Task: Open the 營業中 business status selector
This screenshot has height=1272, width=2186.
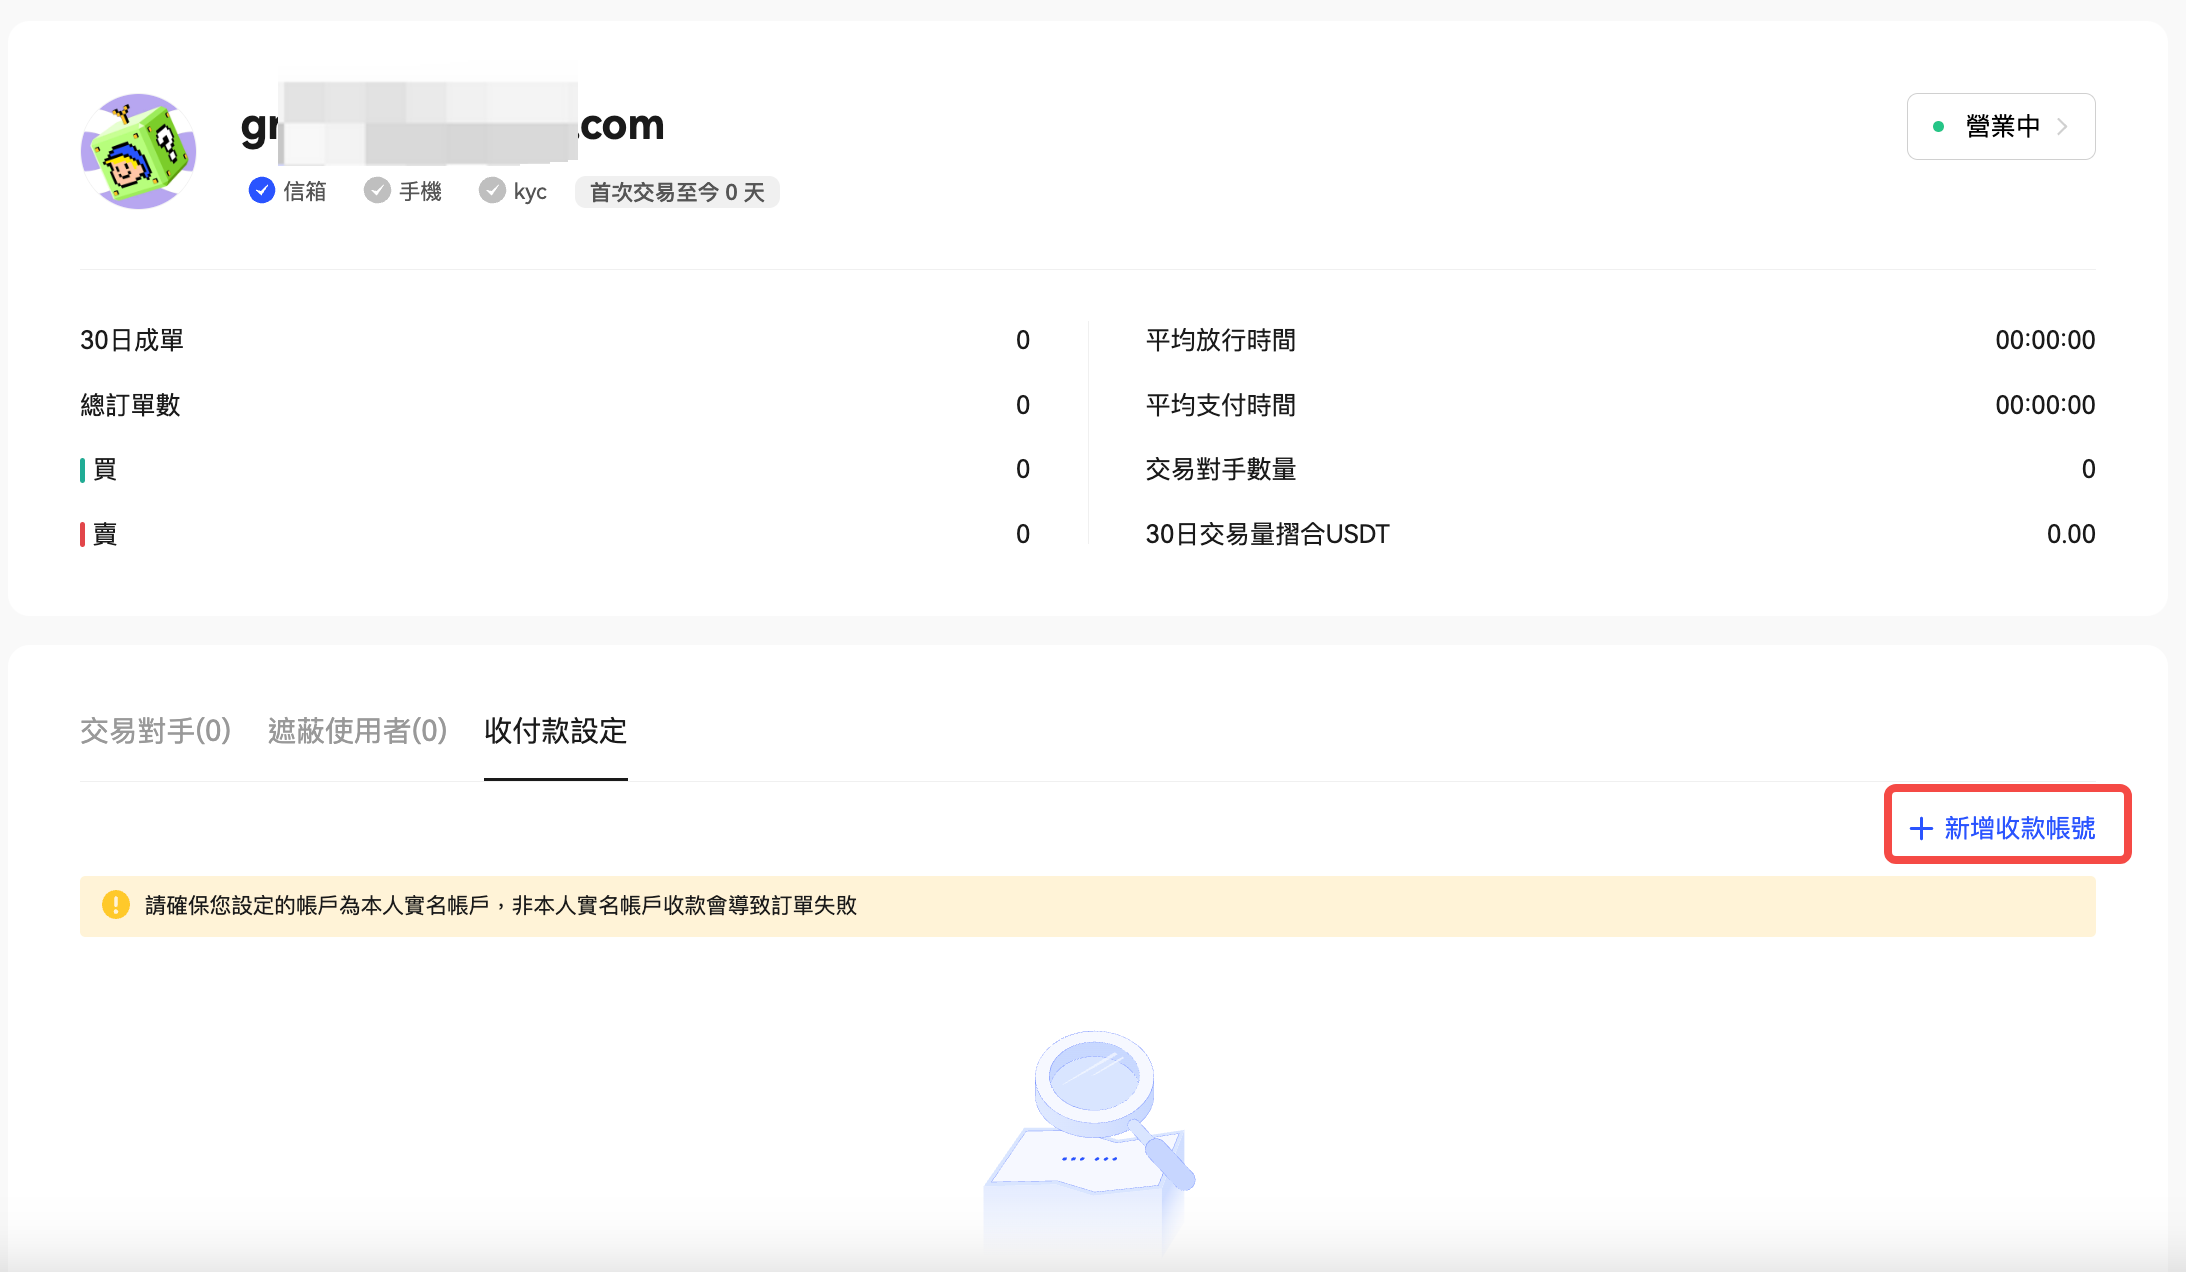Action: pos(2001,127)
